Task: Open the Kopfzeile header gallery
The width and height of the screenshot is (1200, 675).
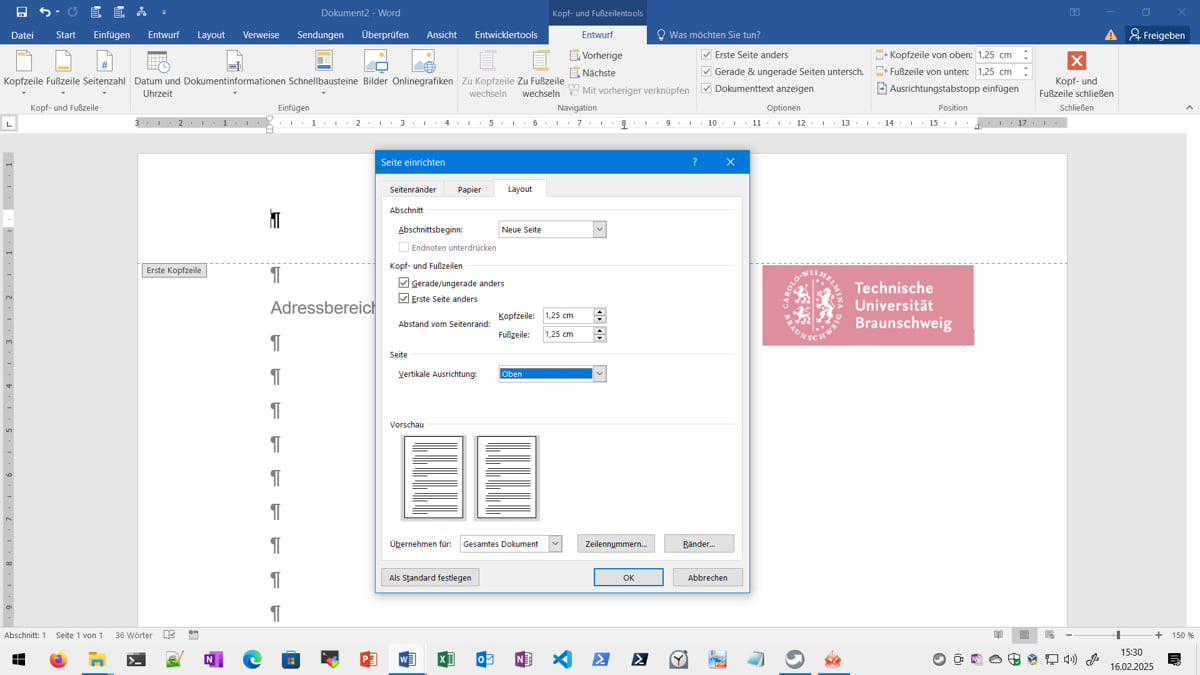Action: coord(24,74)
